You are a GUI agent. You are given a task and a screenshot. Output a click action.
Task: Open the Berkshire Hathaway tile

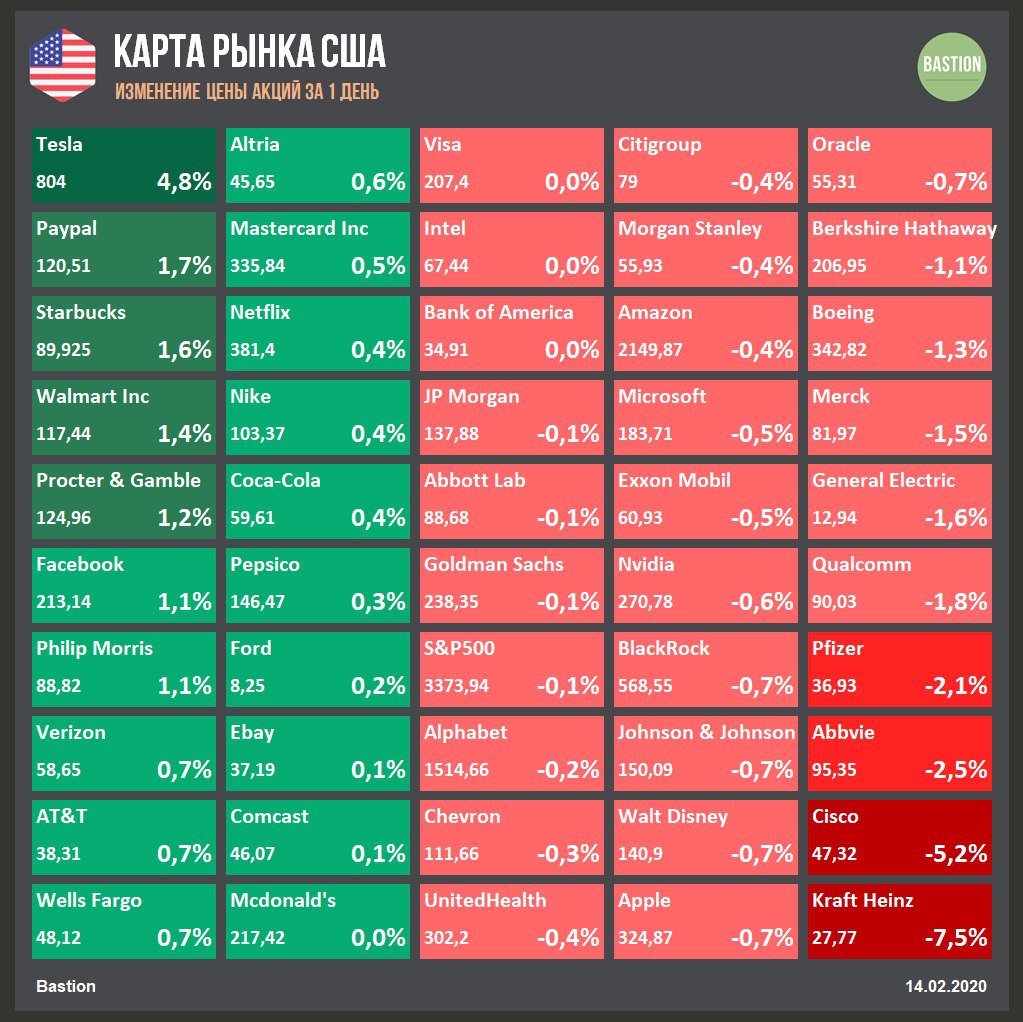900,249
